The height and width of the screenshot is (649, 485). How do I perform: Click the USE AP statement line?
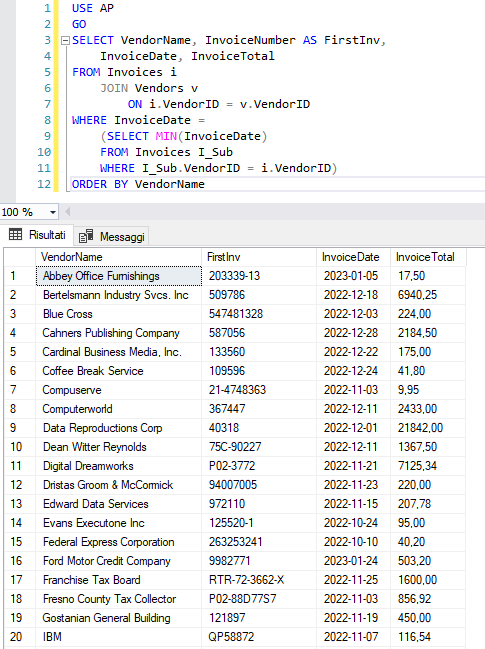pyautogui.click(x=93, y=8)
